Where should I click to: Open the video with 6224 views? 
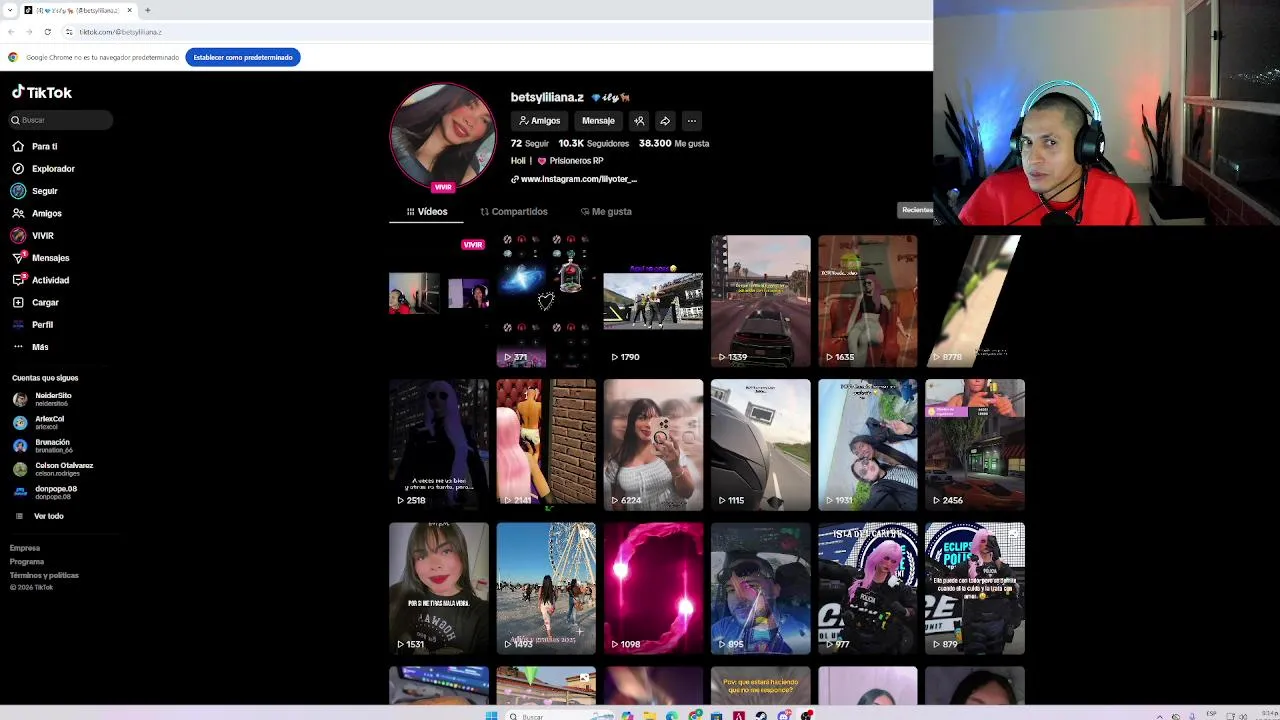653,445
